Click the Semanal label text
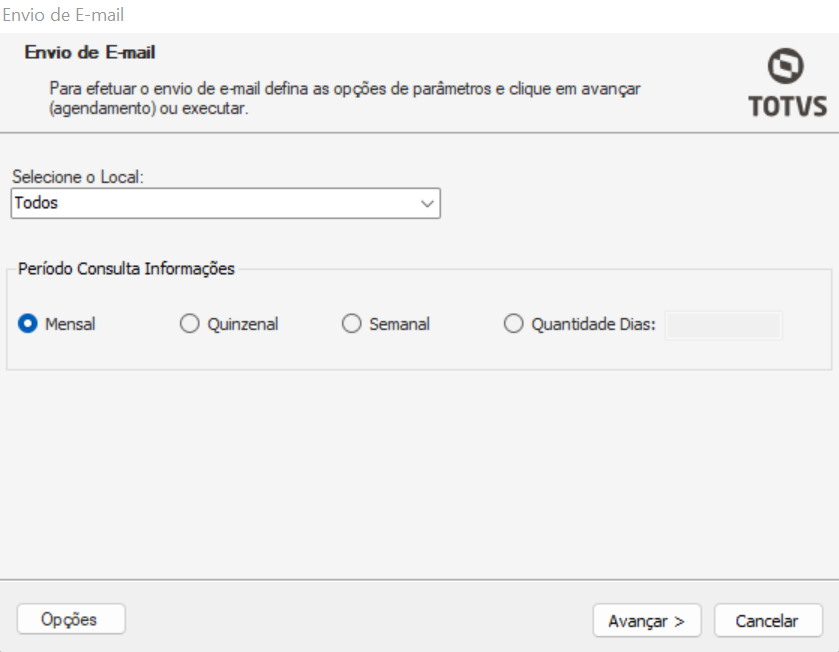 point(399,324)
